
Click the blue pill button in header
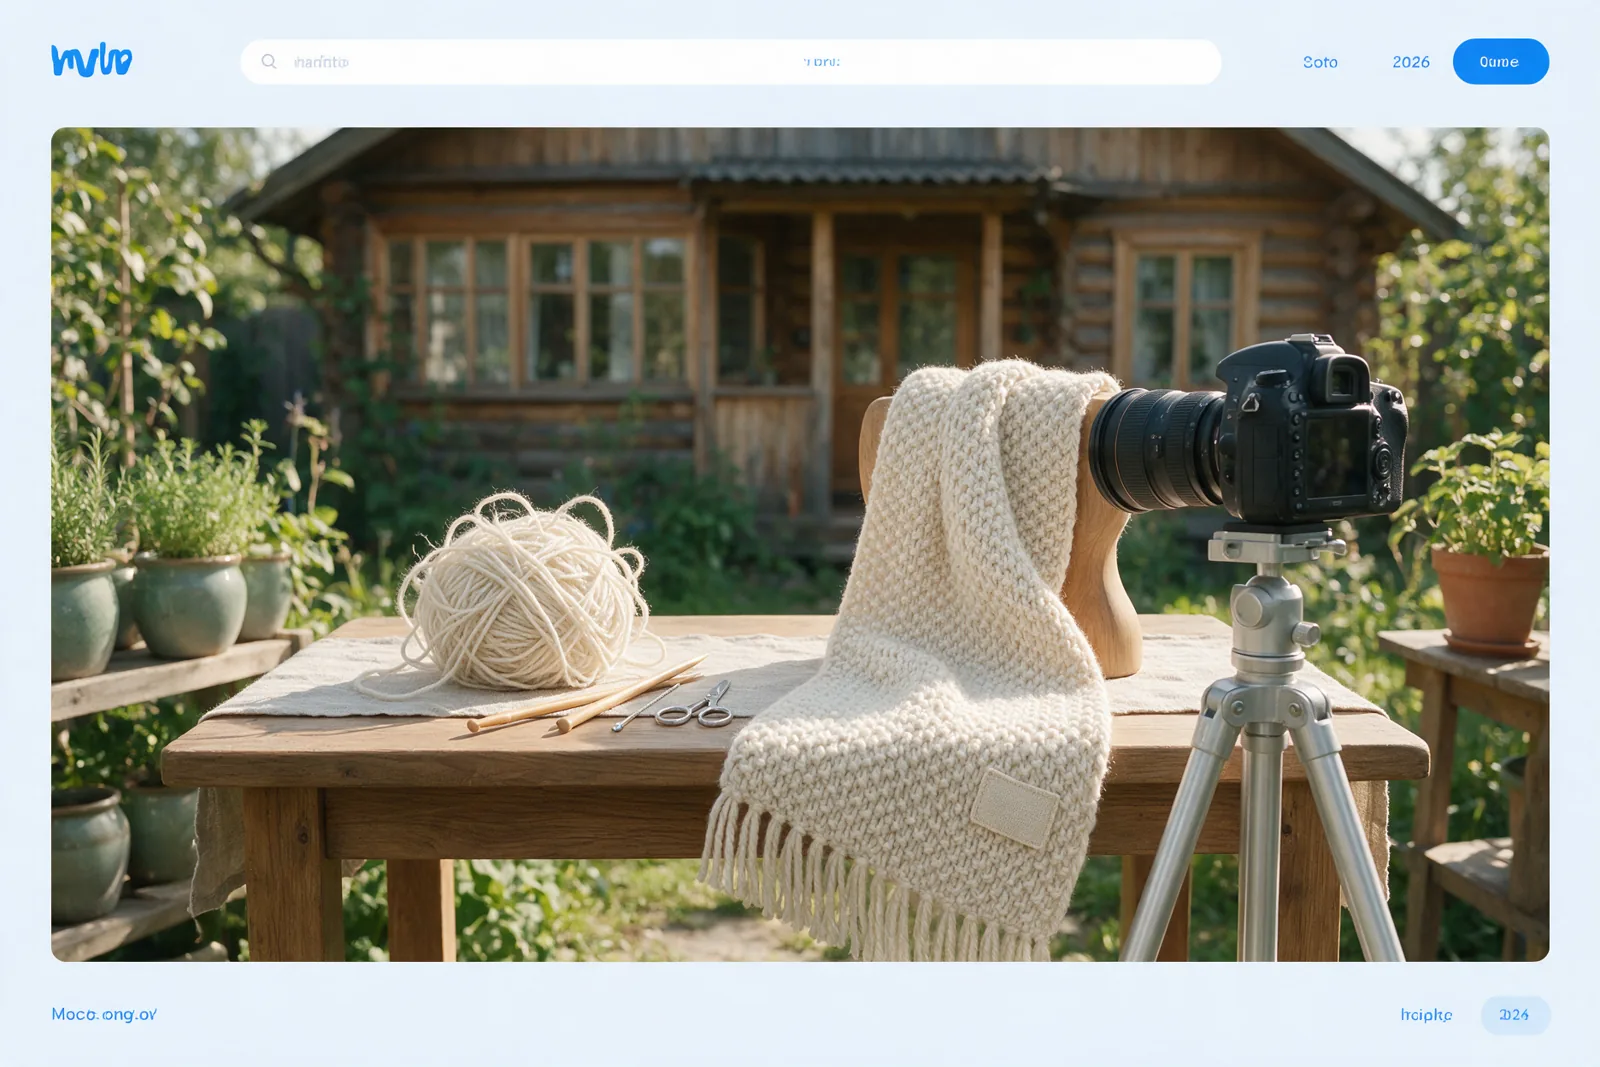pos(1500,62)
